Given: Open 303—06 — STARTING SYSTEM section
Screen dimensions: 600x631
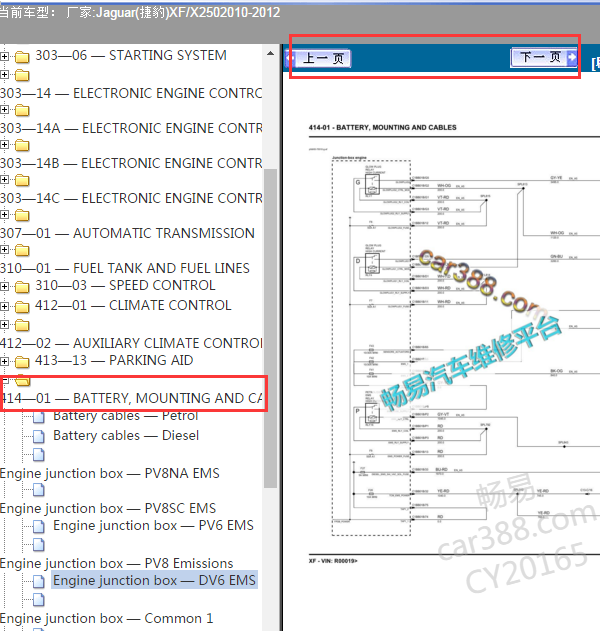Looking at the screenshot, I should pos(131,55).
